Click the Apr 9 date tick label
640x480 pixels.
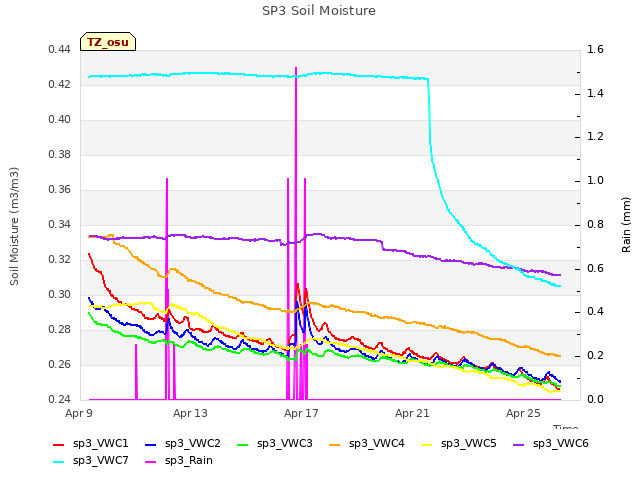pyautogui.click(x=79, y=413)
